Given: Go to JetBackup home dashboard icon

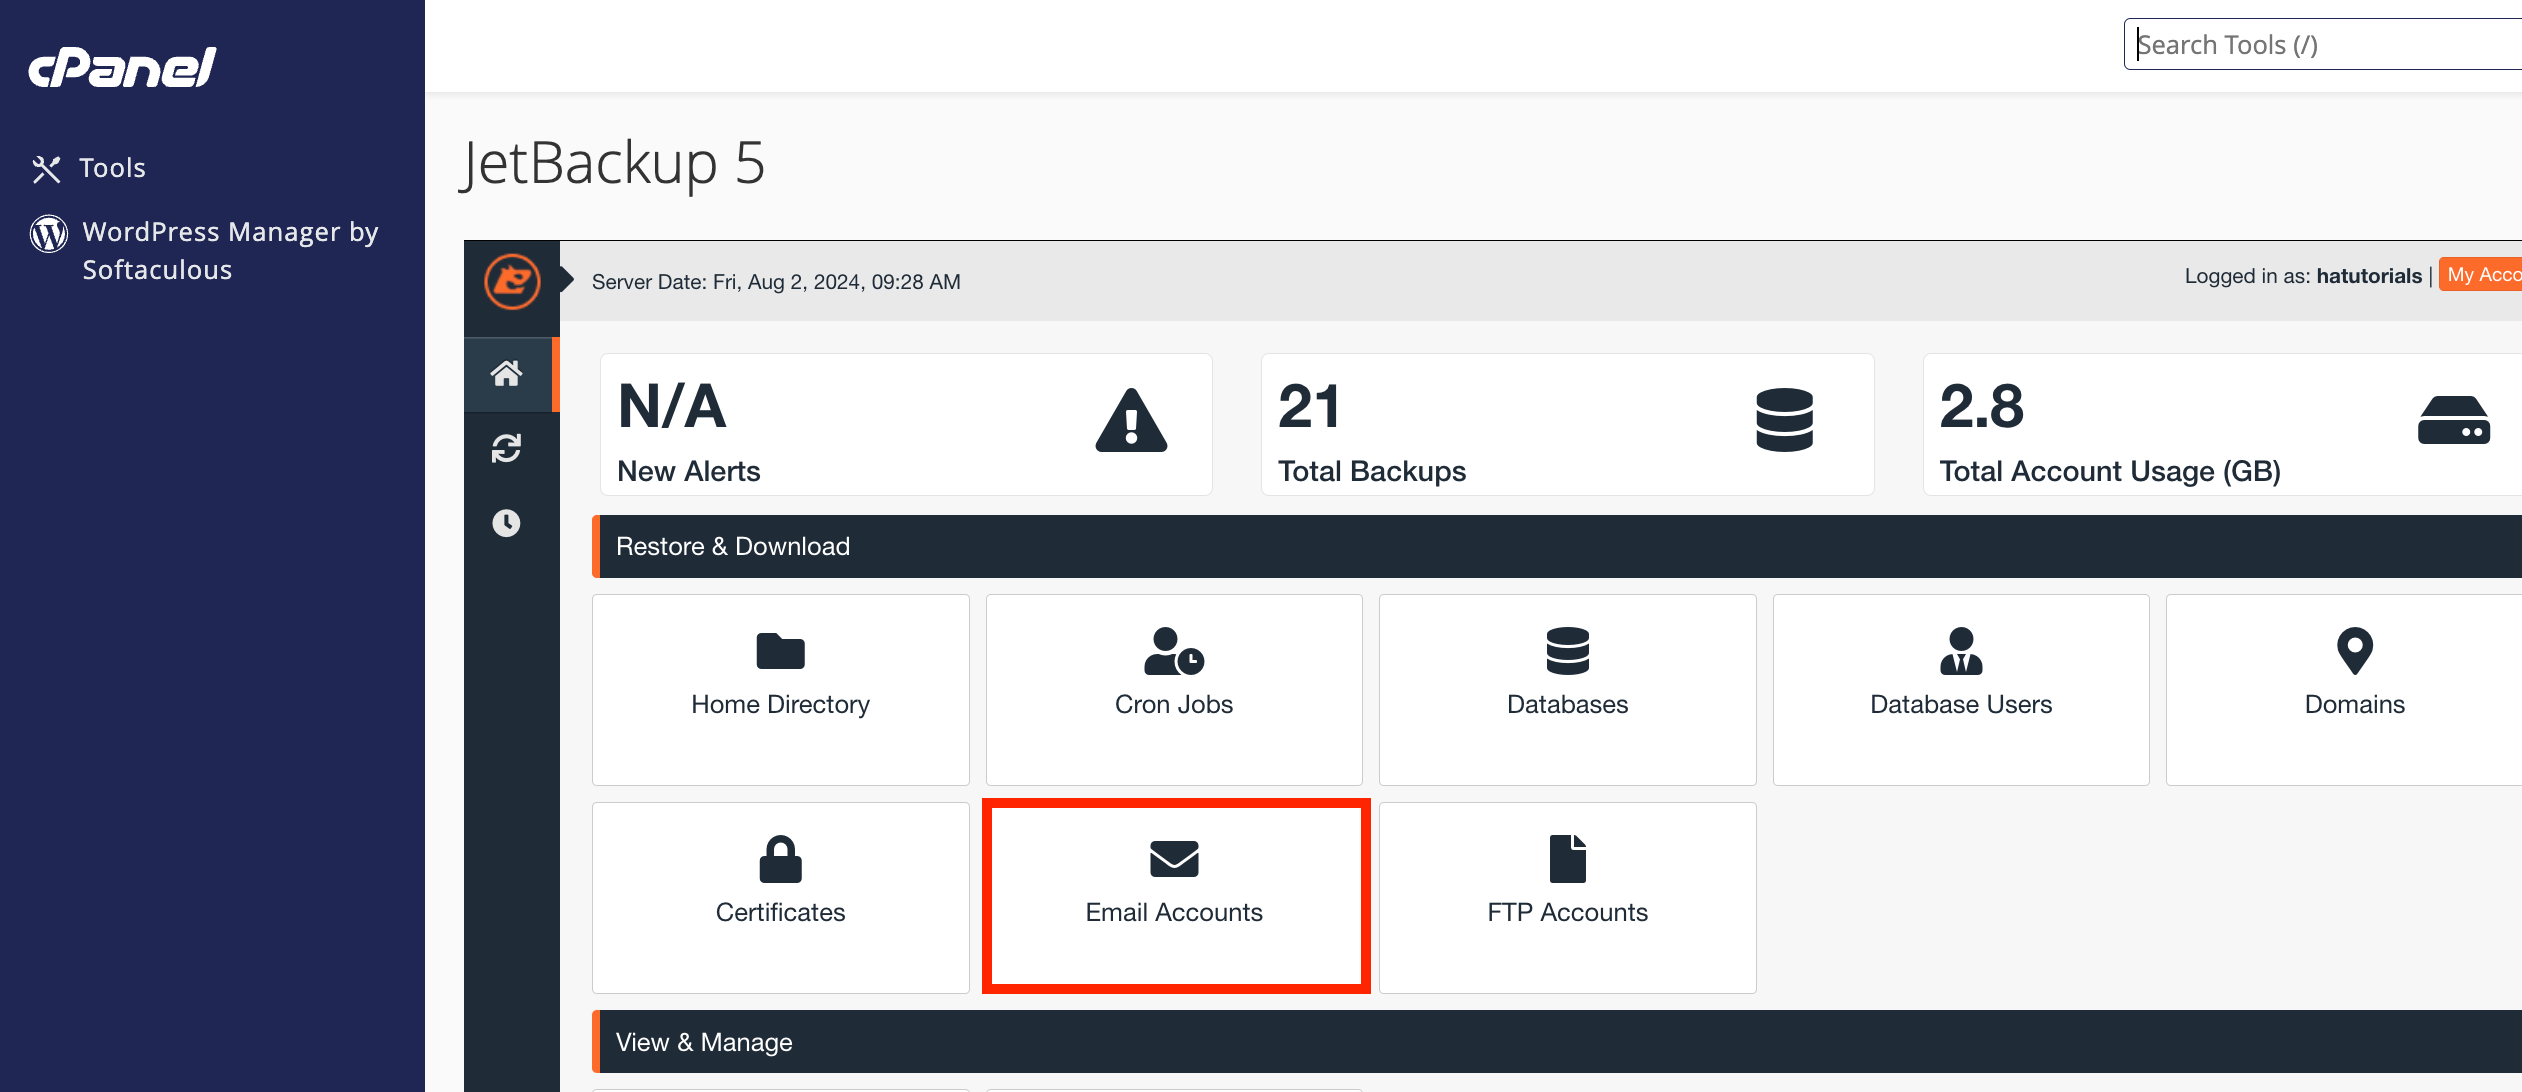Looking at the screenshot, I should point(507,374).
